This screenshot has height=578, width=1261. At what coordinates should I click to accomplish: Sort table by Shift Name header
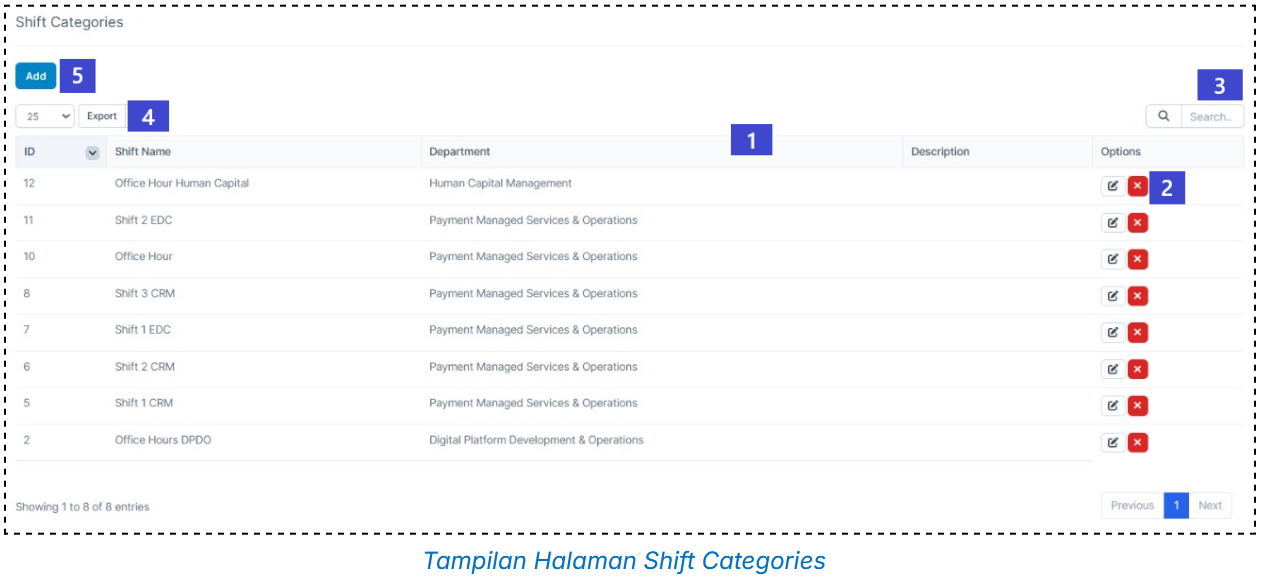click(x=143, y=152)
